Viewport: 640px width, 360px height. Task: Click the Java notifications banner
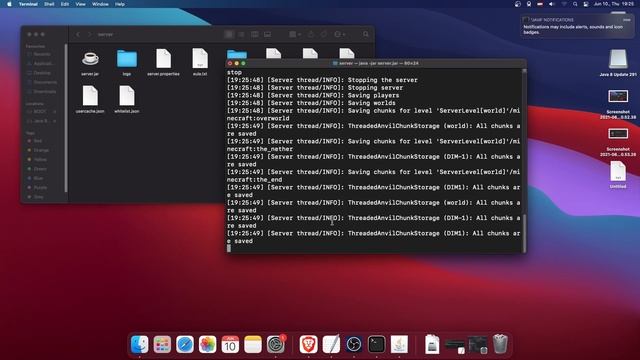(x=577, y=26)
